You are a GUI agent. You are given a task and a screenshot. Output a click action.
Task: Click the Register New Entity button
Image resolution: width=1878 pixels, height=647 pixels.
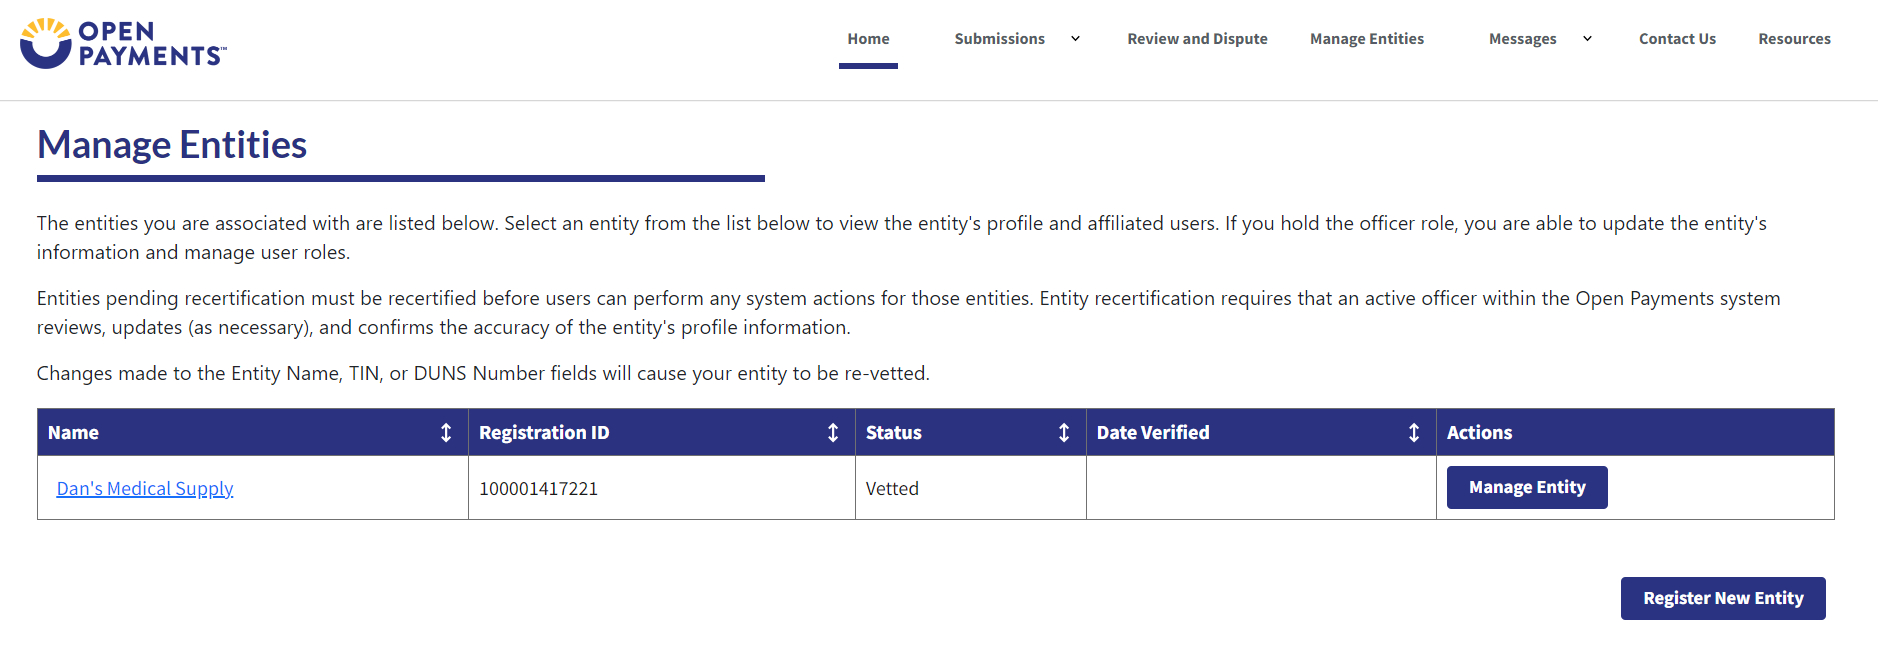coord(1723,598)
